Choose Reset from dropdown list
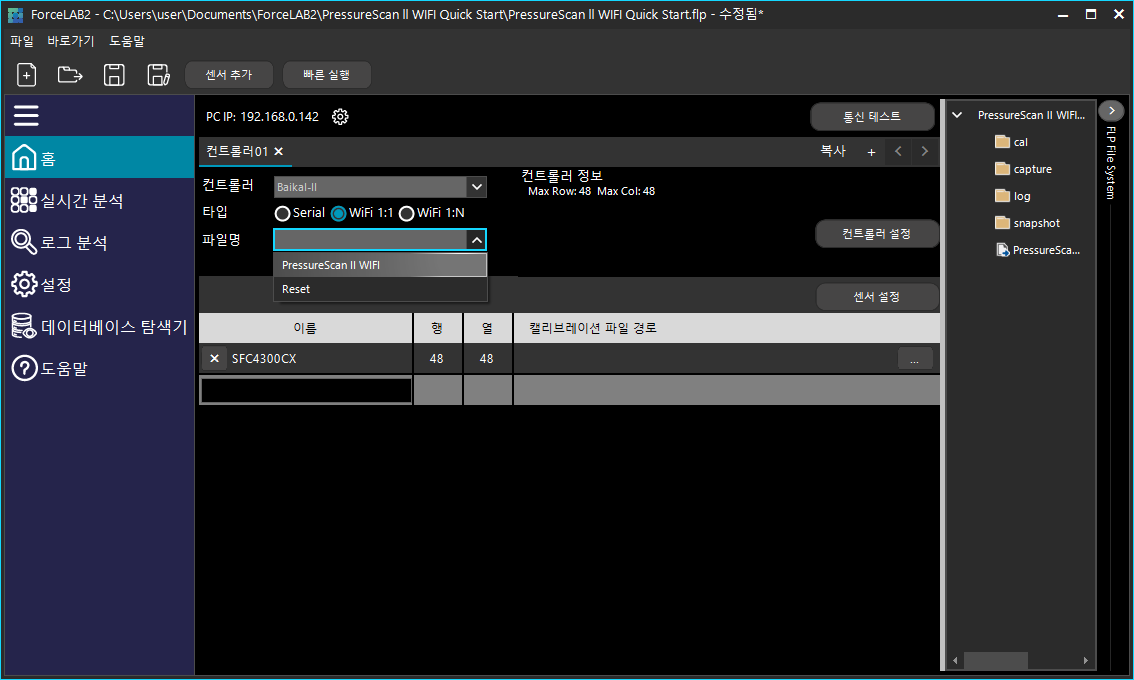 380,289
